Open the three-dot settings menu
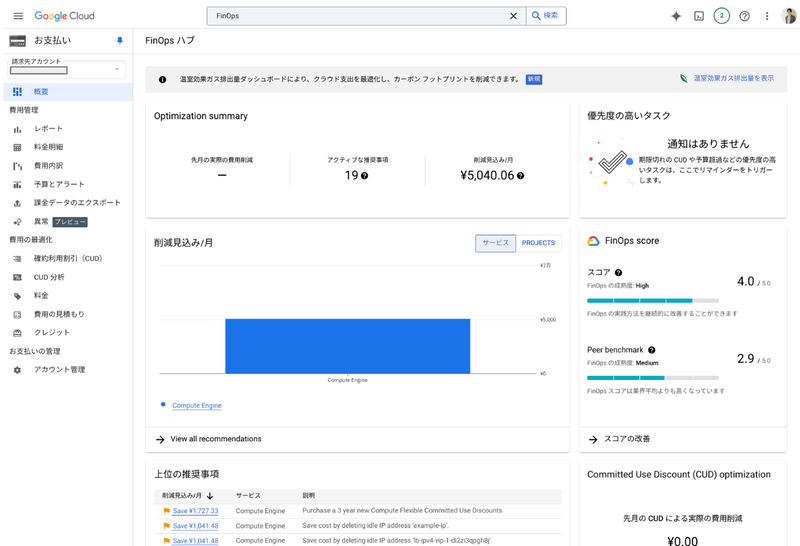Viewport: 800px width, 546px height. click(767, 16)
